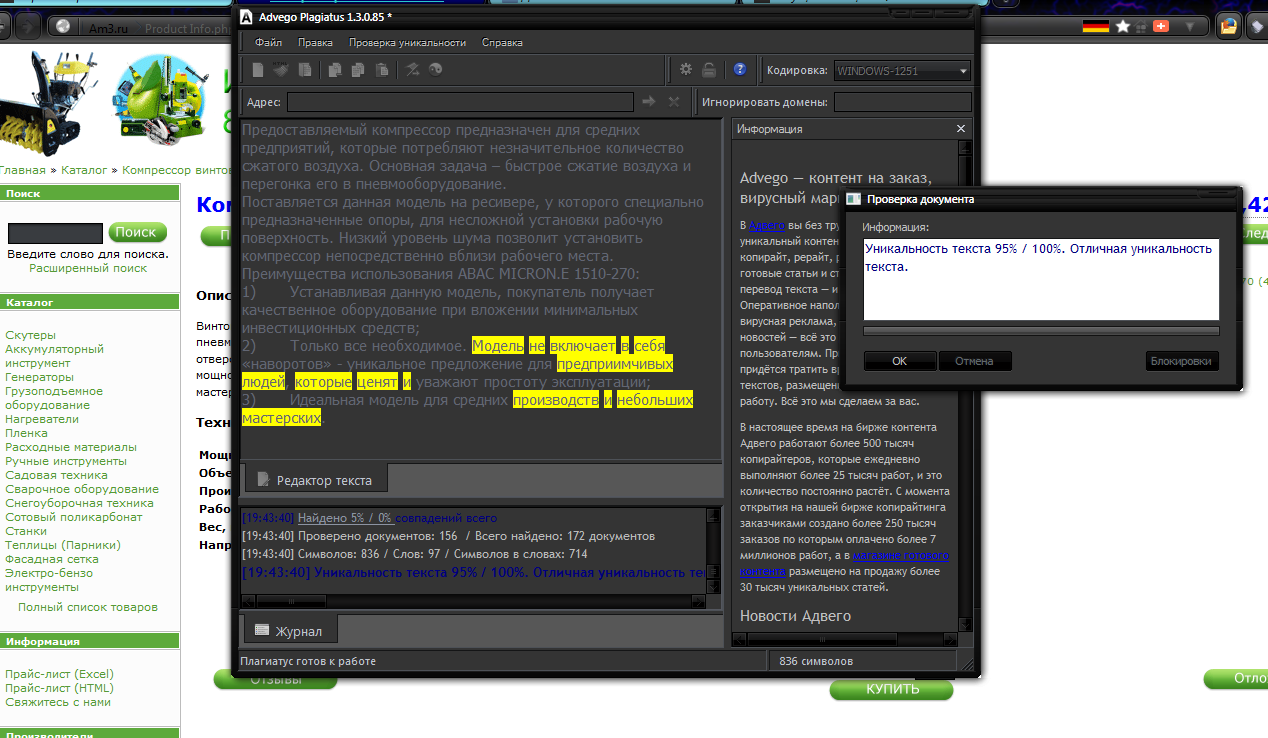Start the quick uniqueness check icon
This screenshot has width=1268, height=738.
click(x=412, y=70)
